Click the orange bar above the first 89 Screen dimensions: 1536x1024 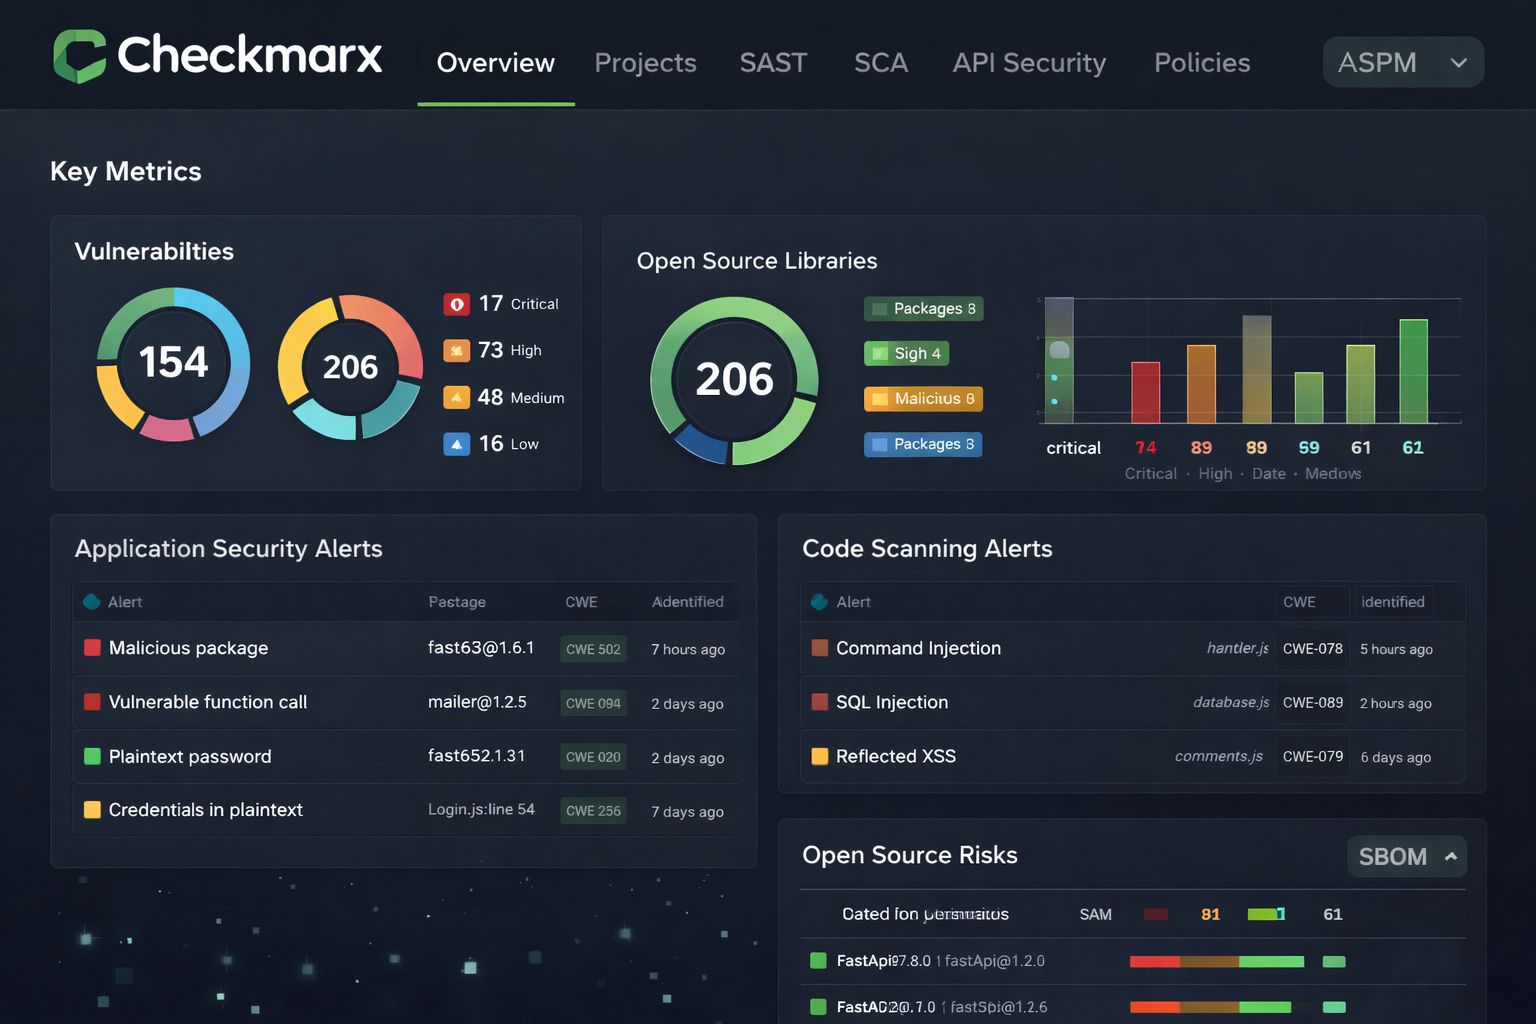pos(1201,384)
